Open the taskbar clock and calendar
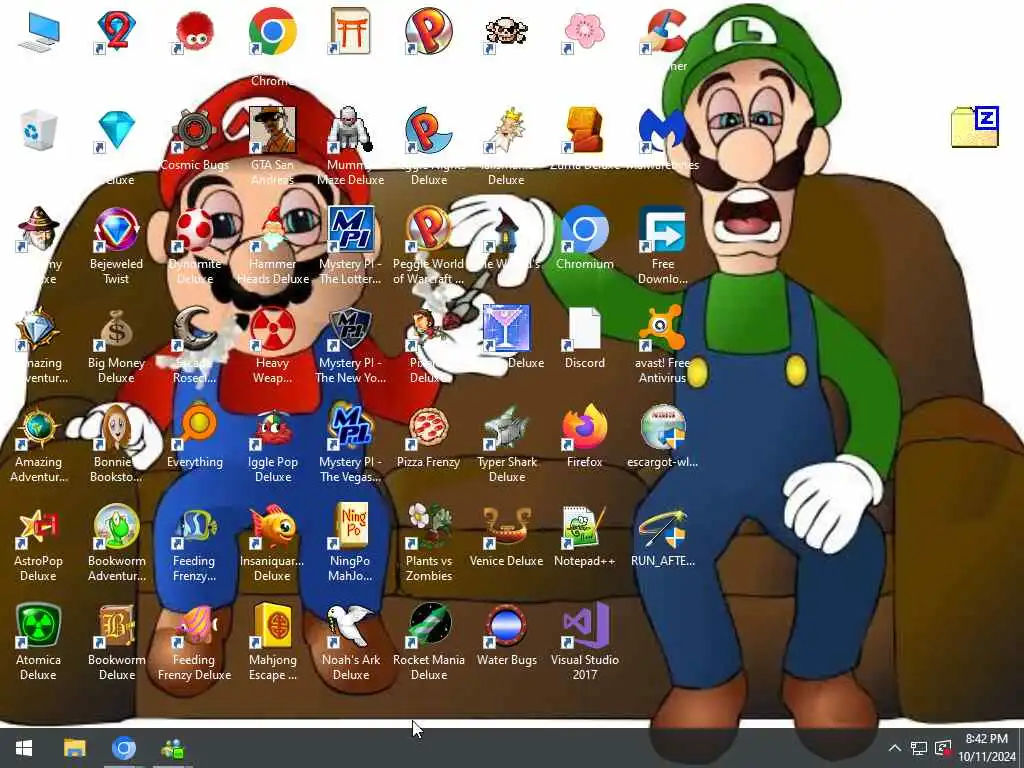The image size is (1024, 768). pos(986,748)
